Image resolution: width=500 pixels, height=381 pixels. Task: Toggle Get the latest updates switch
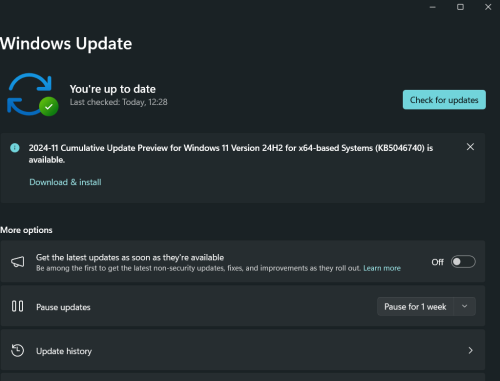click(463, 262)
